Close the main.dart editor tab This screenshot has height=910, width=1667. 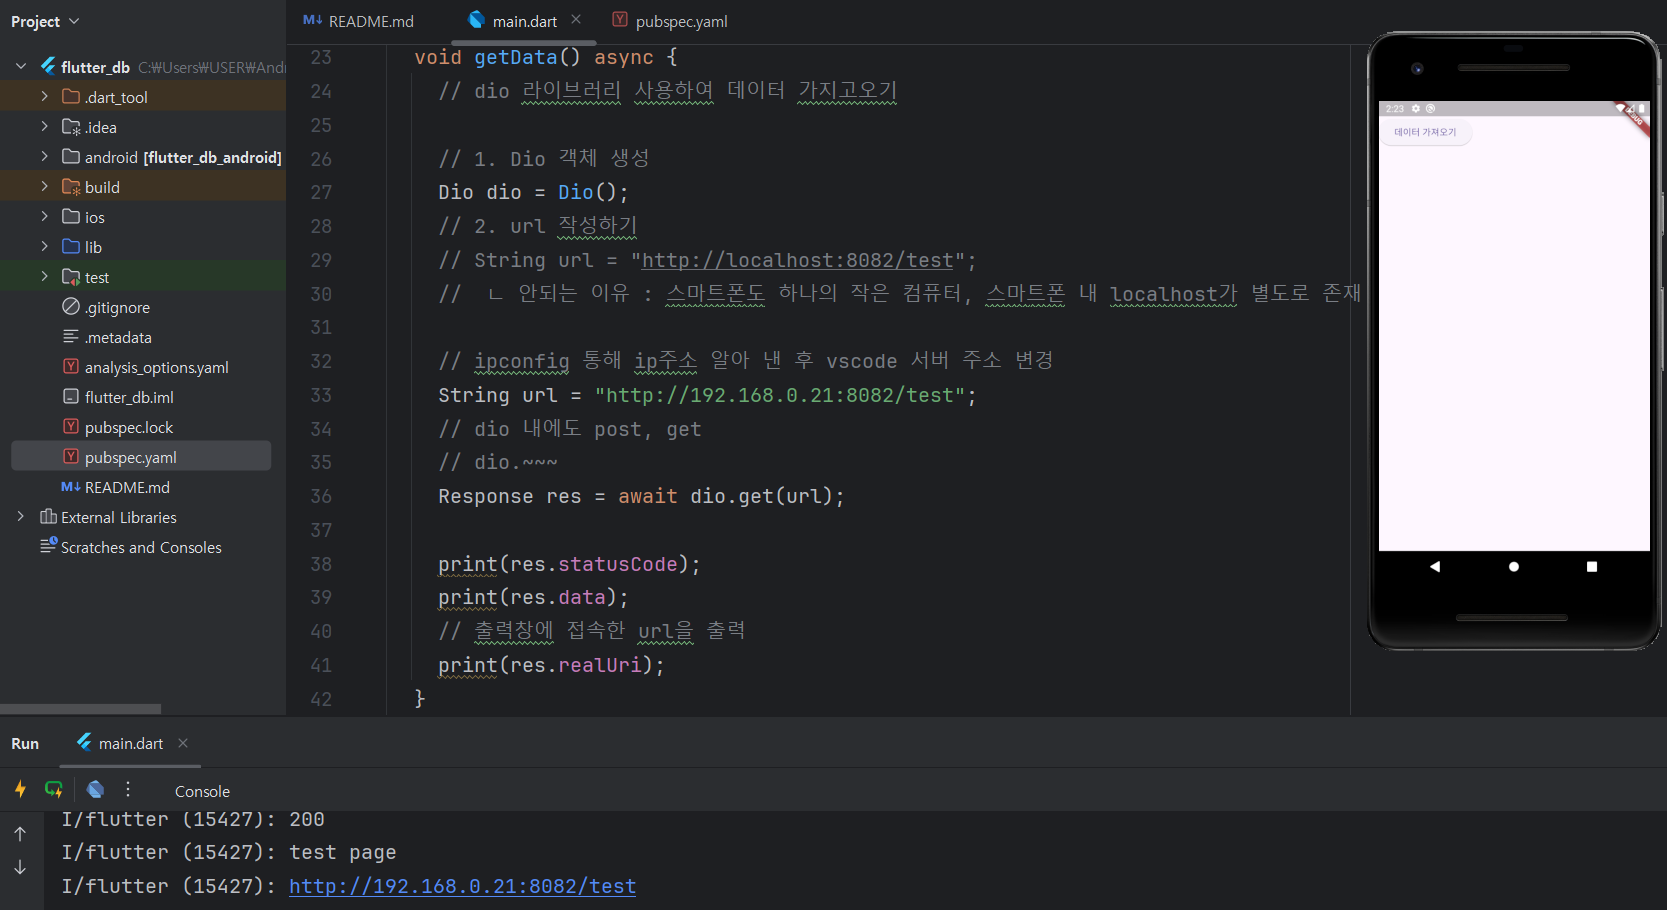[576, 19]
